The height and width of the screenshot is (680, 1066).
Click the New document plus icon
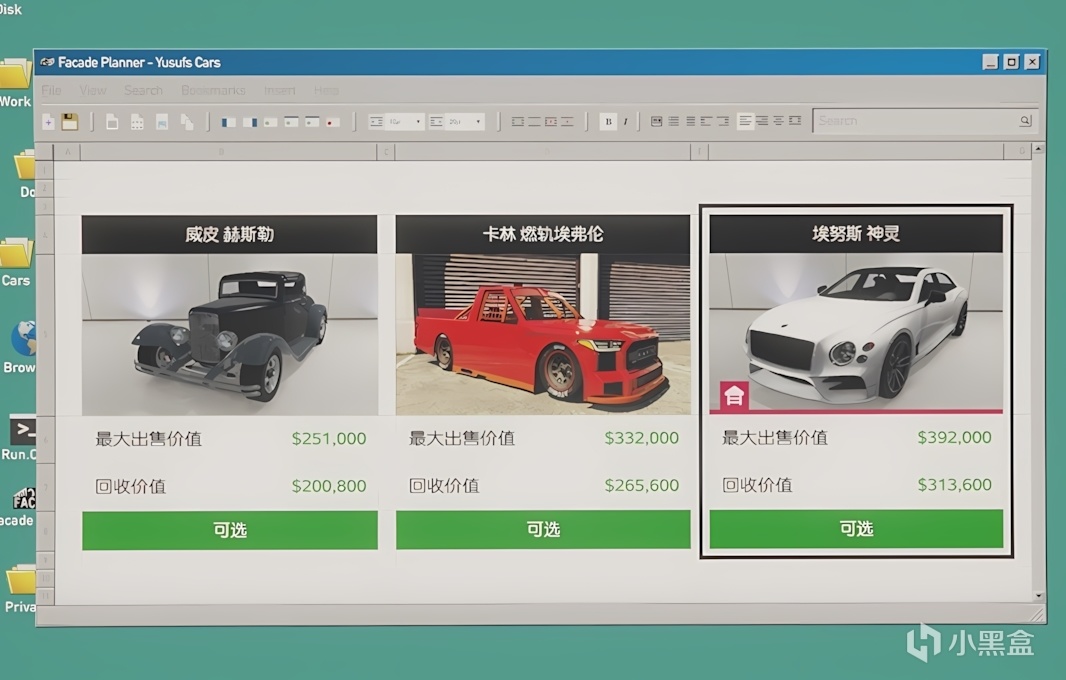(x=48, y=120)
